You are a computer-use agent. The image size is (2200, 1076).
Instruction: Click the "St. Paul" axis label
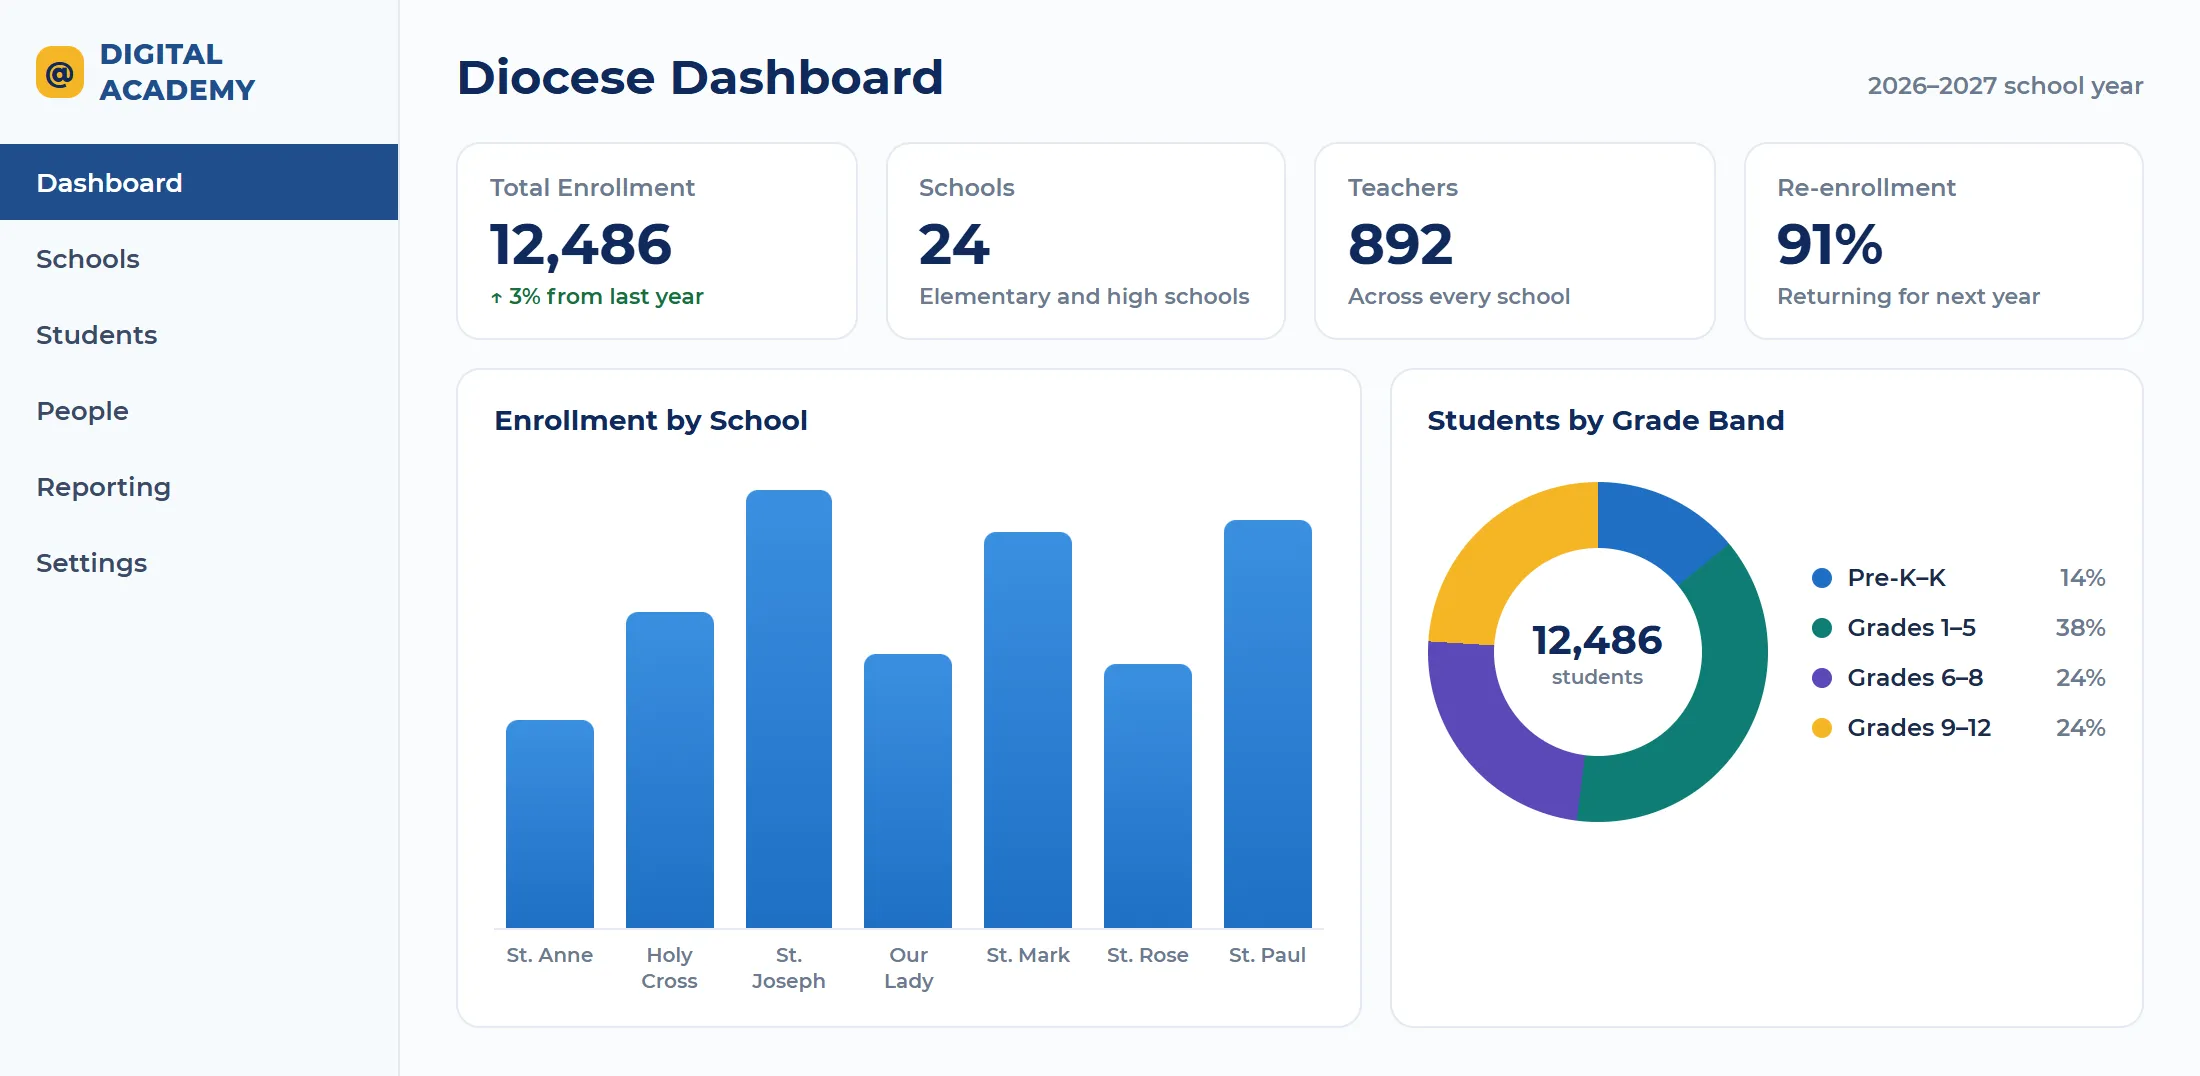[x=1267, y=955]
